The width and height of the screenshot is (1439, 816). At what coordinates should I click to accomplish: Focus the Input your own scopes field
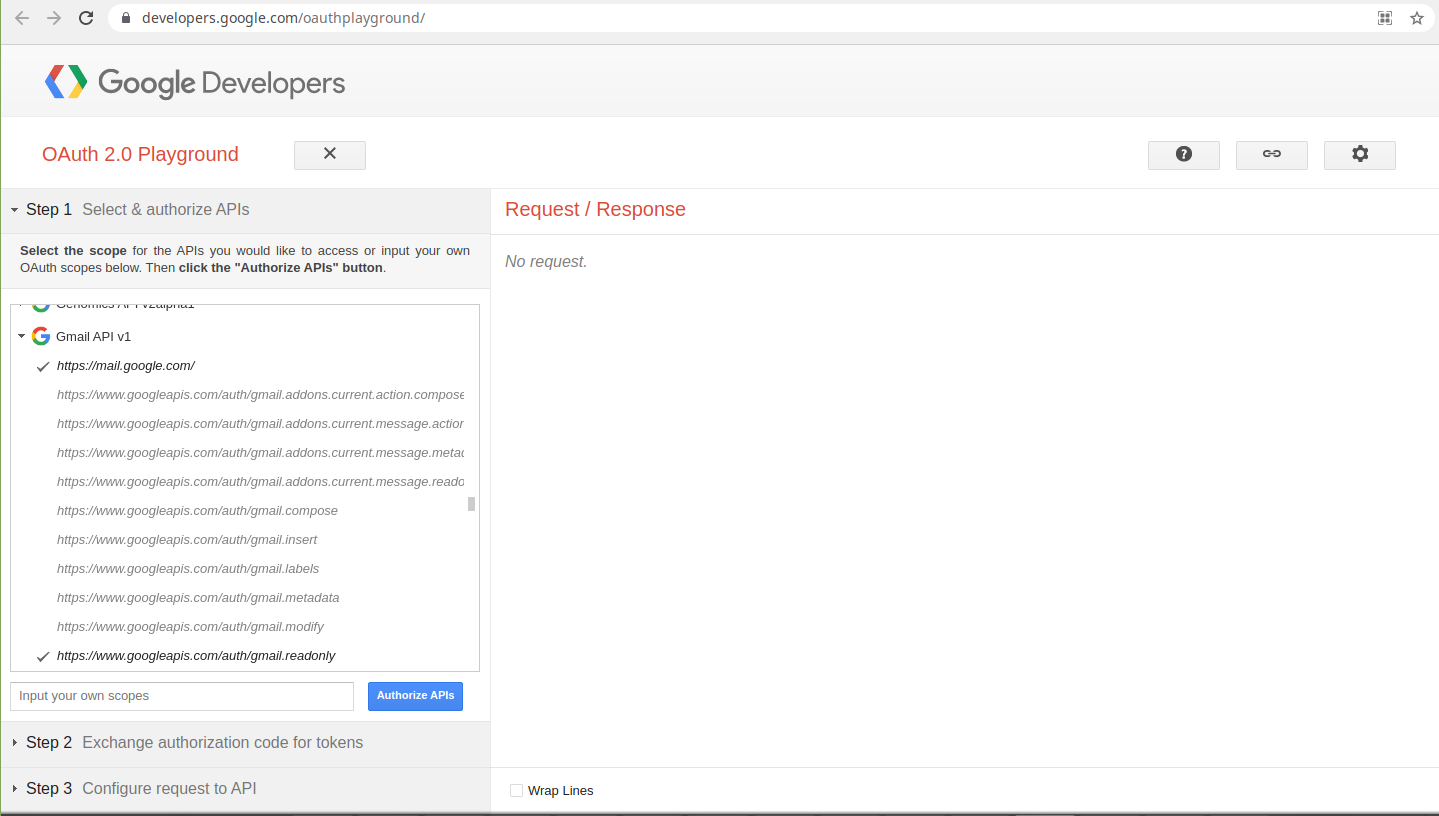[182, 696]
